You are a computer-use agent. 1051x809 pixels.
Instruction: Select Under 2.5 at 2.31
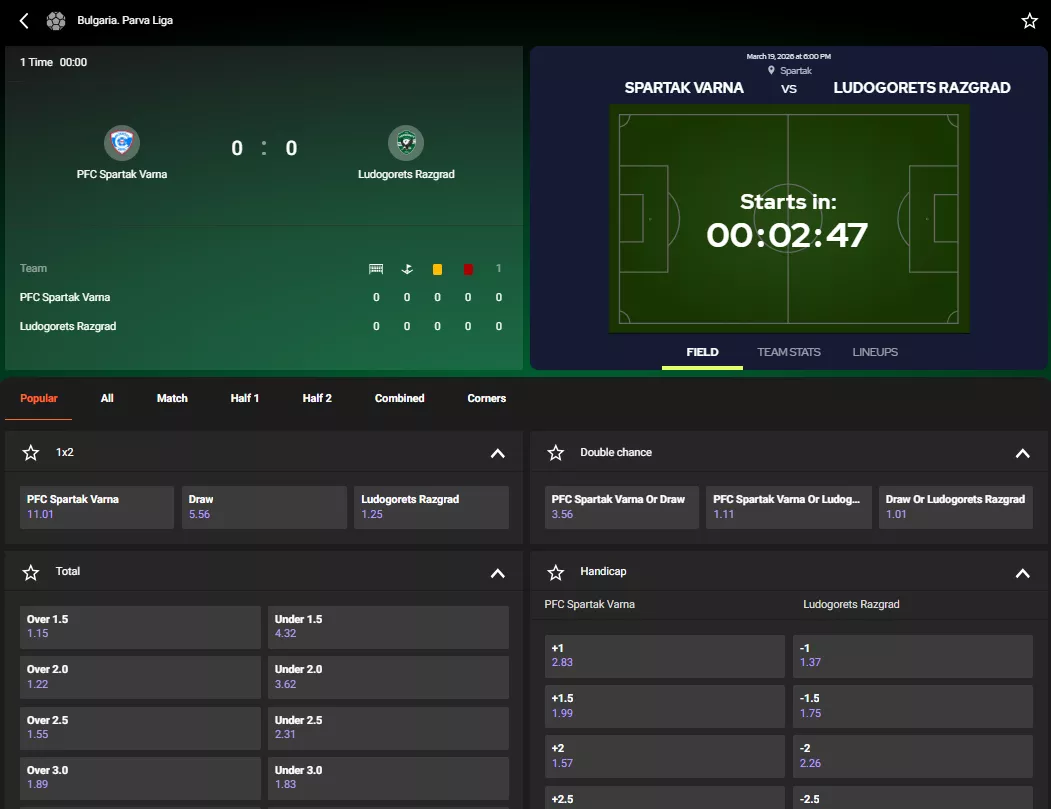point(388,728)
